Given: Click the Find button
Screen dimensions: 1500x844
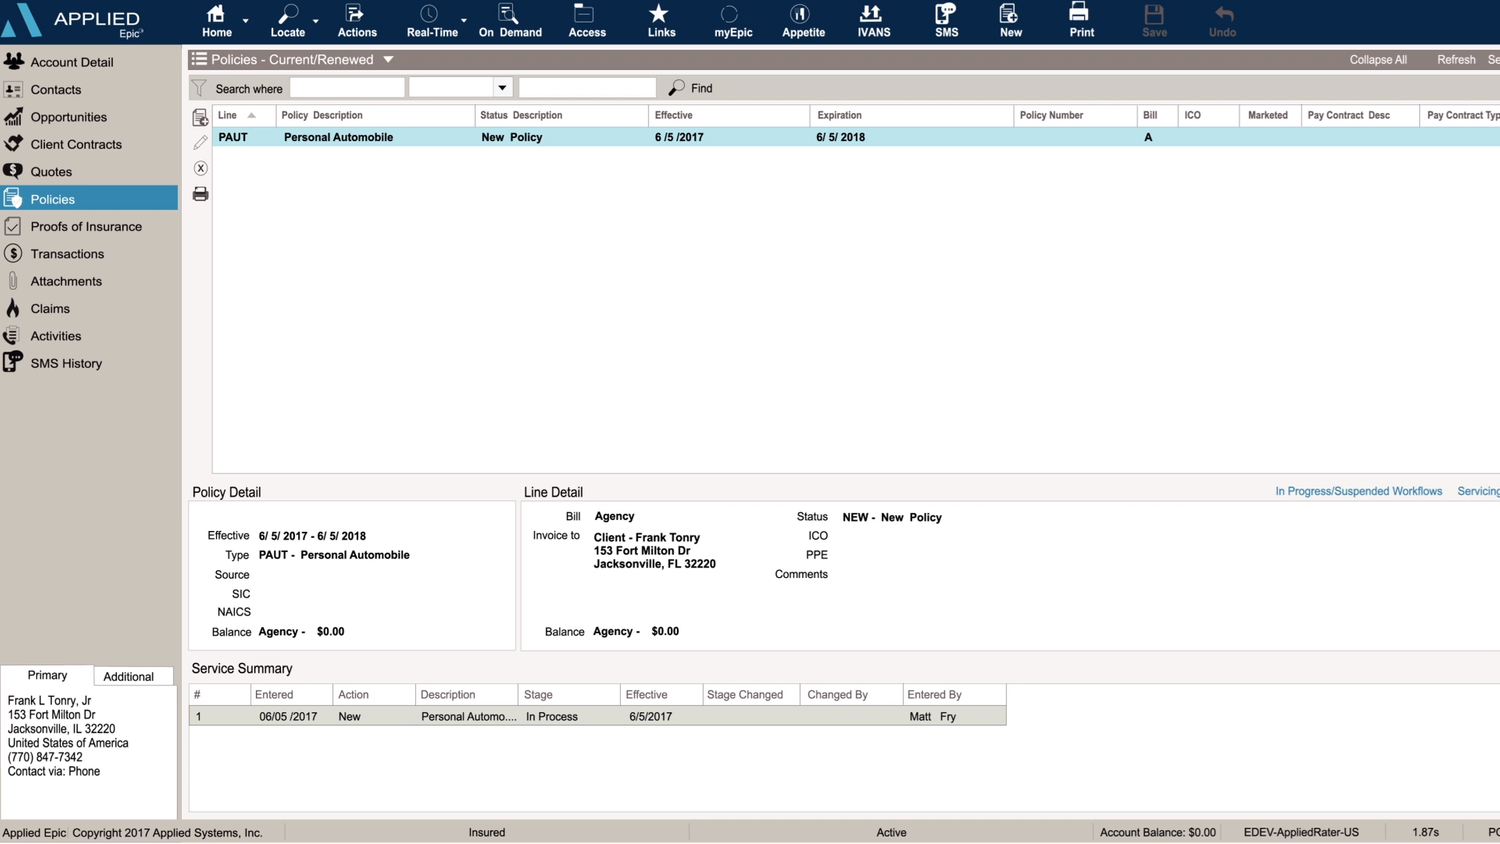Looking at the screenshot, I should click(x=689, y=88).
